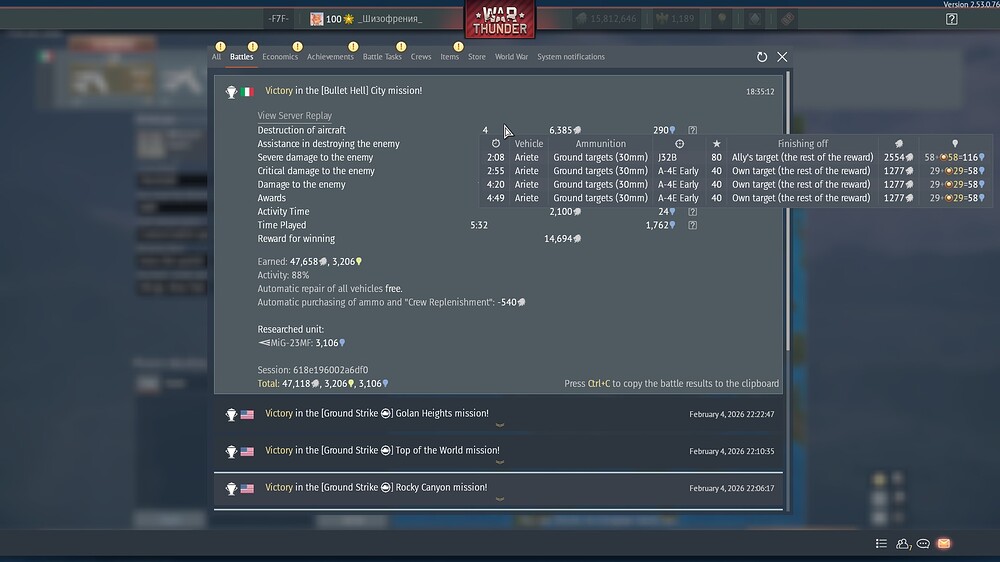This screenshot has height=562, width=1000.
Task: Open the contacts/friends icon in bottom bar
Action: pos(903,544)
